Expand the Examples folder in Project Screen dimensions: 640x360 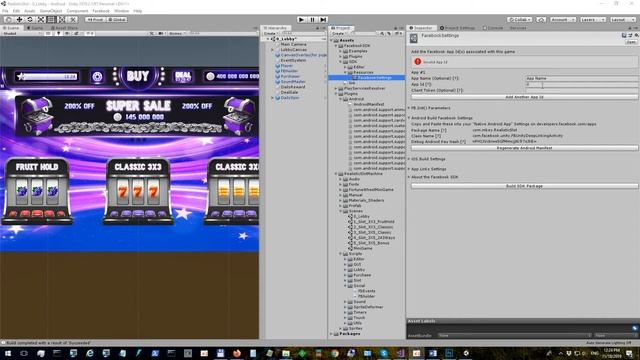[x=341, y=51]
